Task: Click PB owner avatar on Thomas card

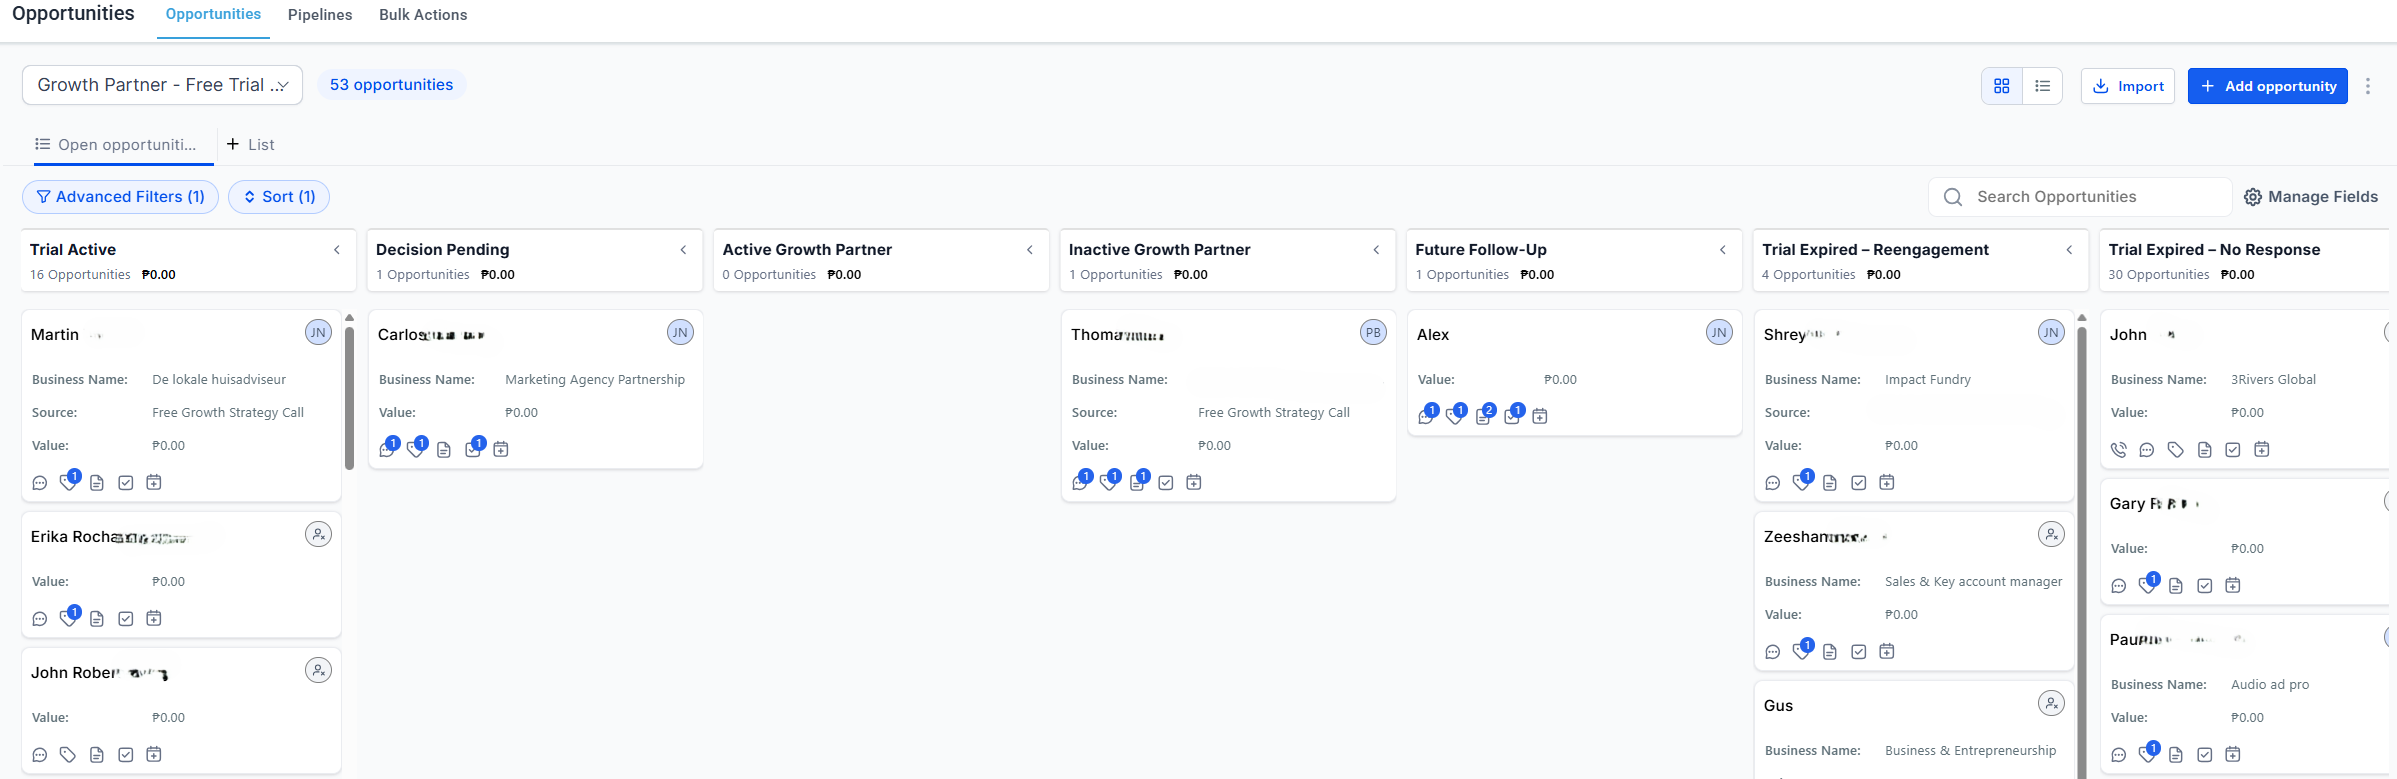Action: [x=1373, y=333]
